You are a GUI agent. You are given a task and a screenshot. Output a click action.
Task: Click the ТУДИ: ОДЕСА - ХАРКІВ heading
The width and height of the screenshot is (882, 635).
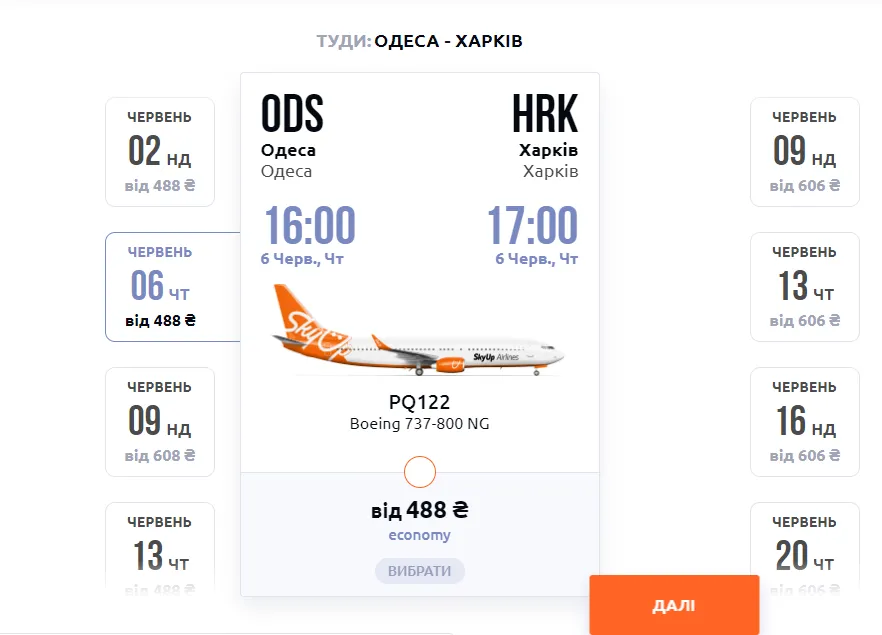click(419, 41)
